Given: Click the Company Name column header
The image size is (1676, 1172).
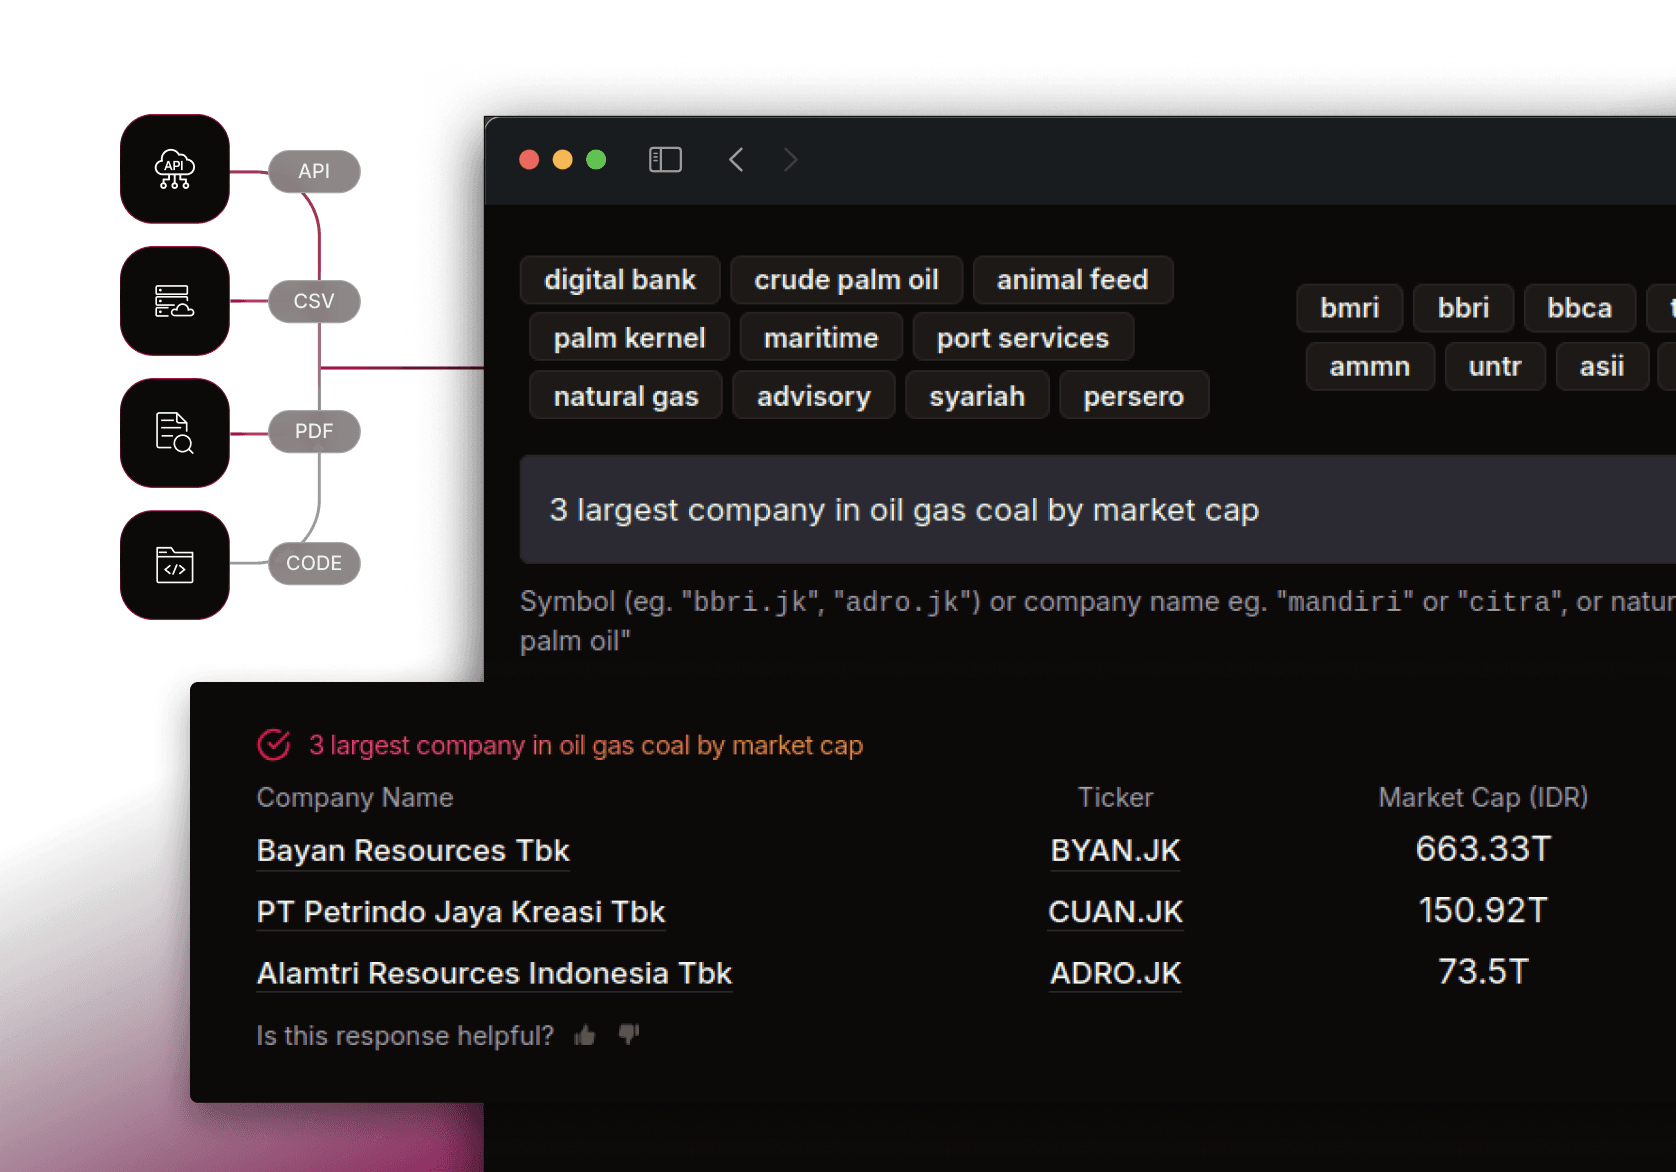Looking at the screenshot, I should 355,797.
